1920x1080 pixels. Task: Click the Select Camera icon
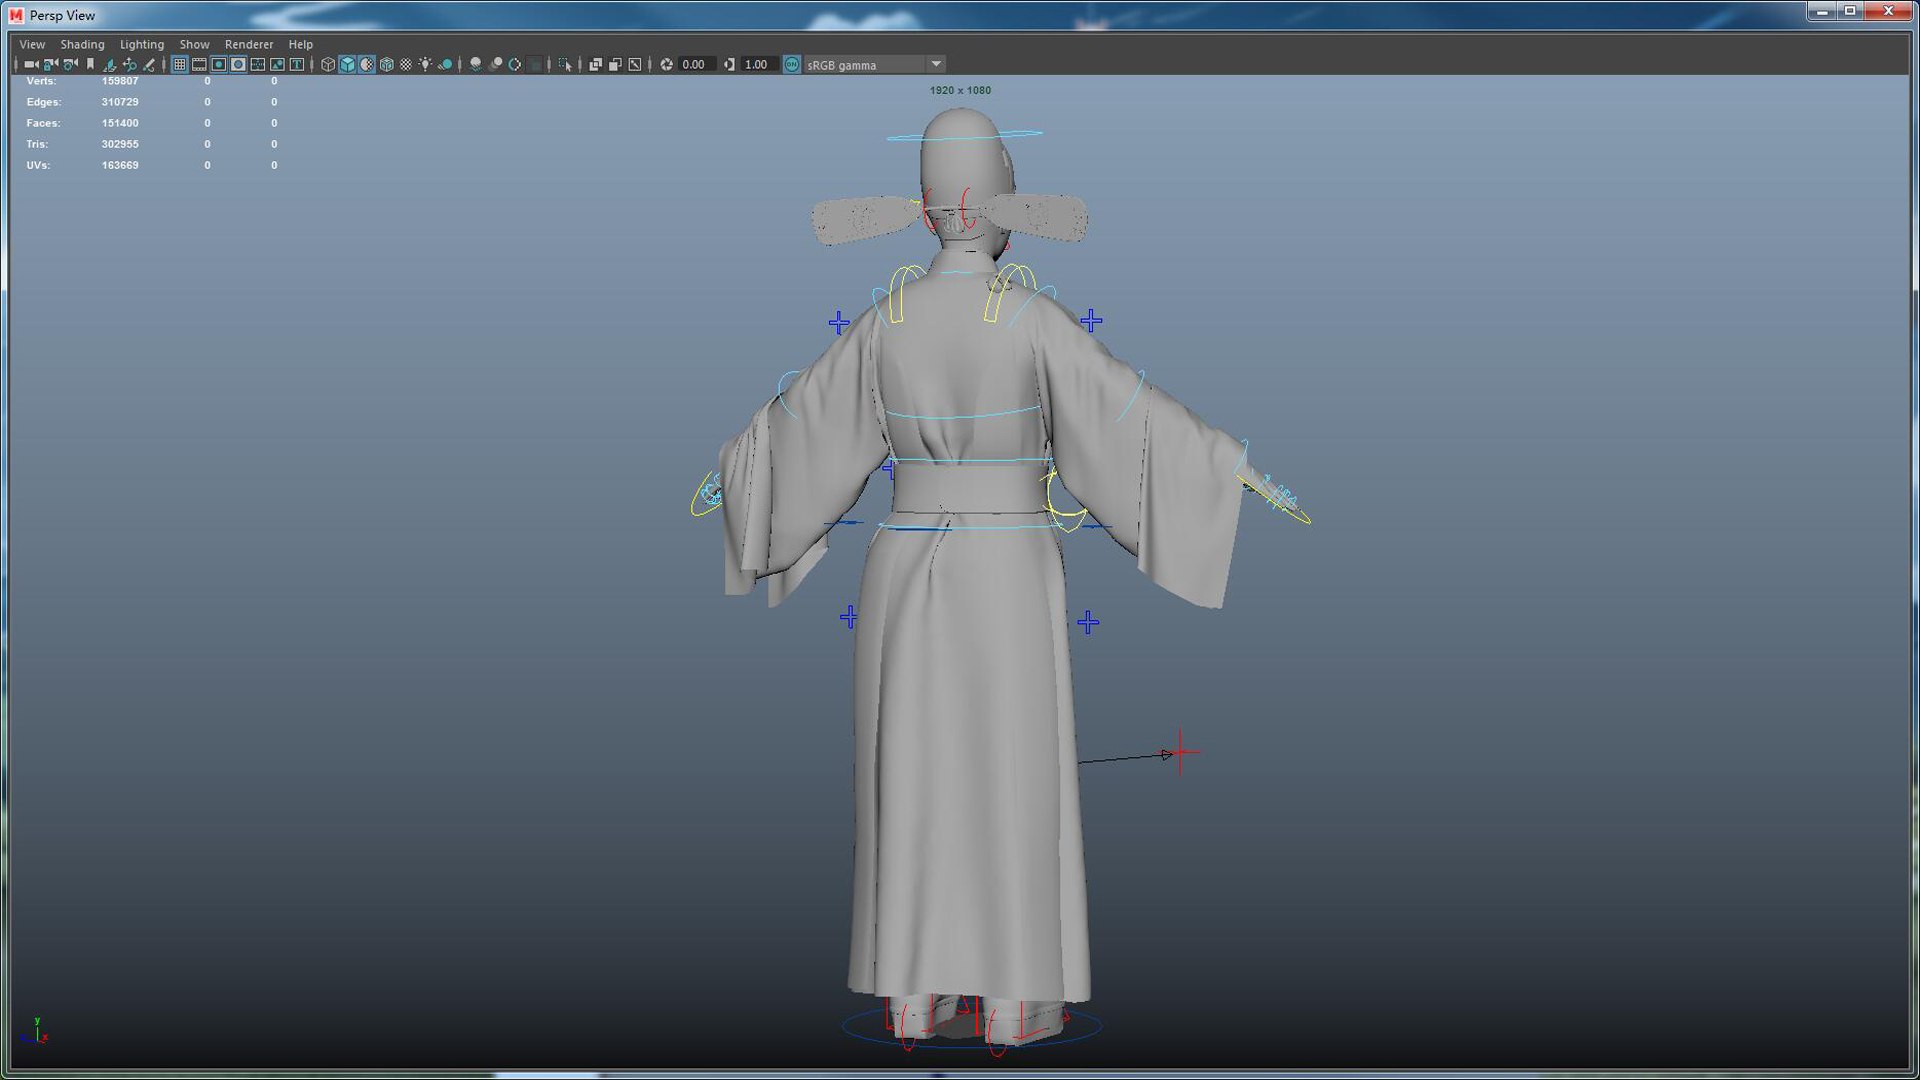(x=30, y=64)
